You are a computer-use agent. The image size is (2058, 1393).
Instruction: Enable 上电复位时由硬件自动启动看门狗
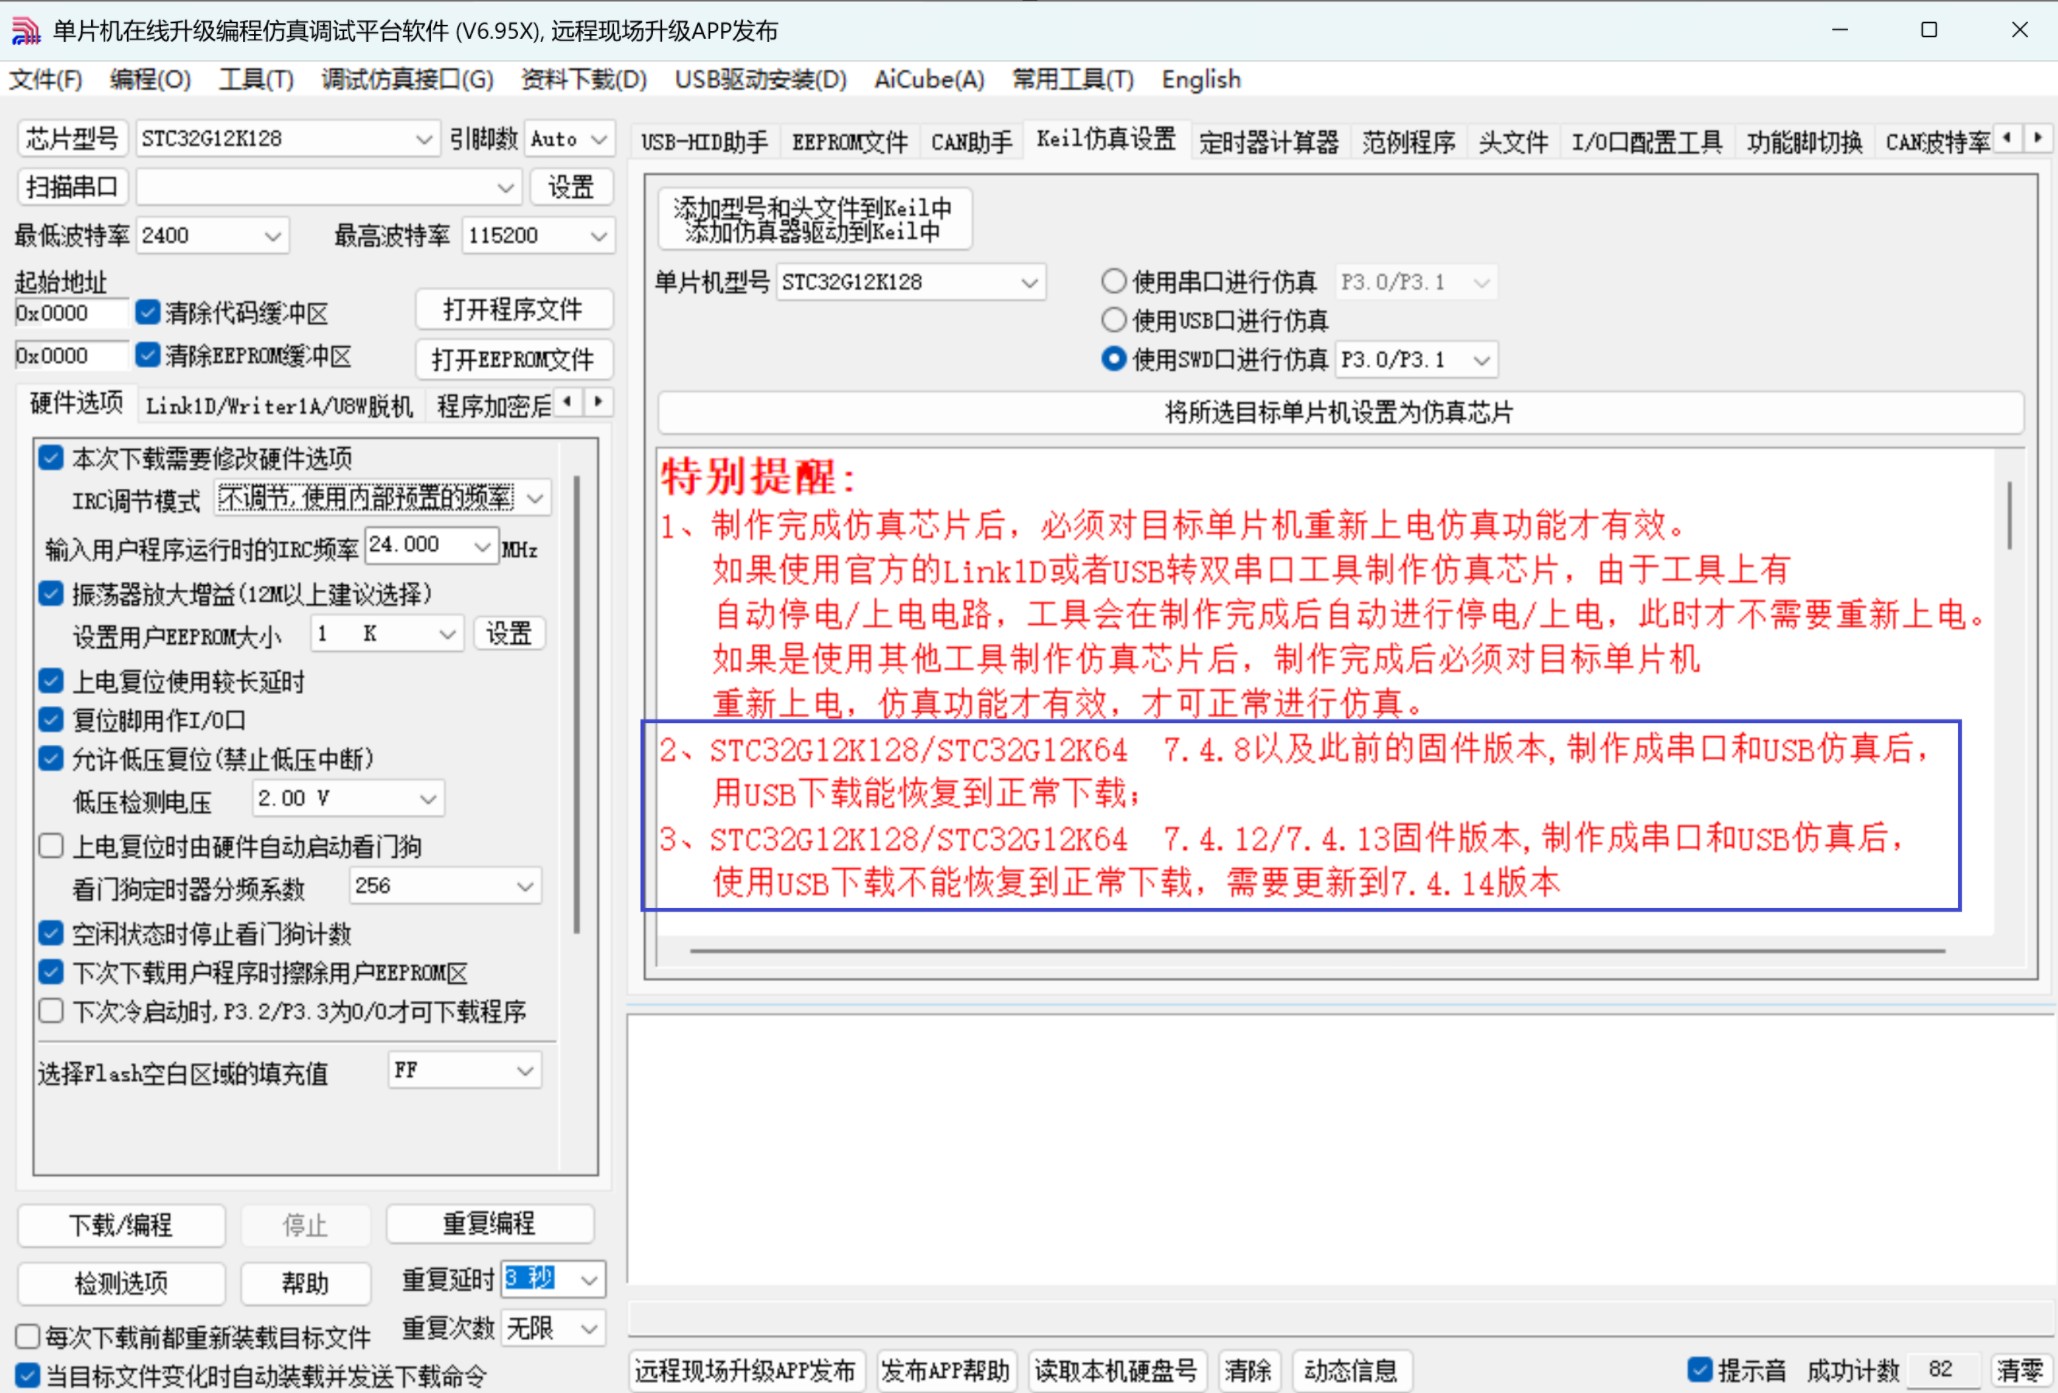(51, 846)
